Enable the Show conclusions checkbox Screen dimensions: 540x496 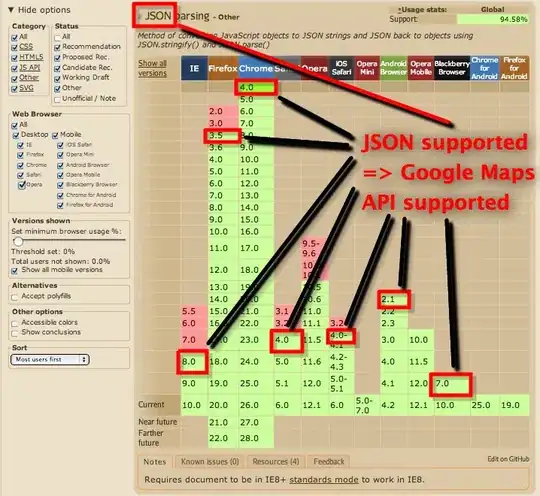point(14,333)
